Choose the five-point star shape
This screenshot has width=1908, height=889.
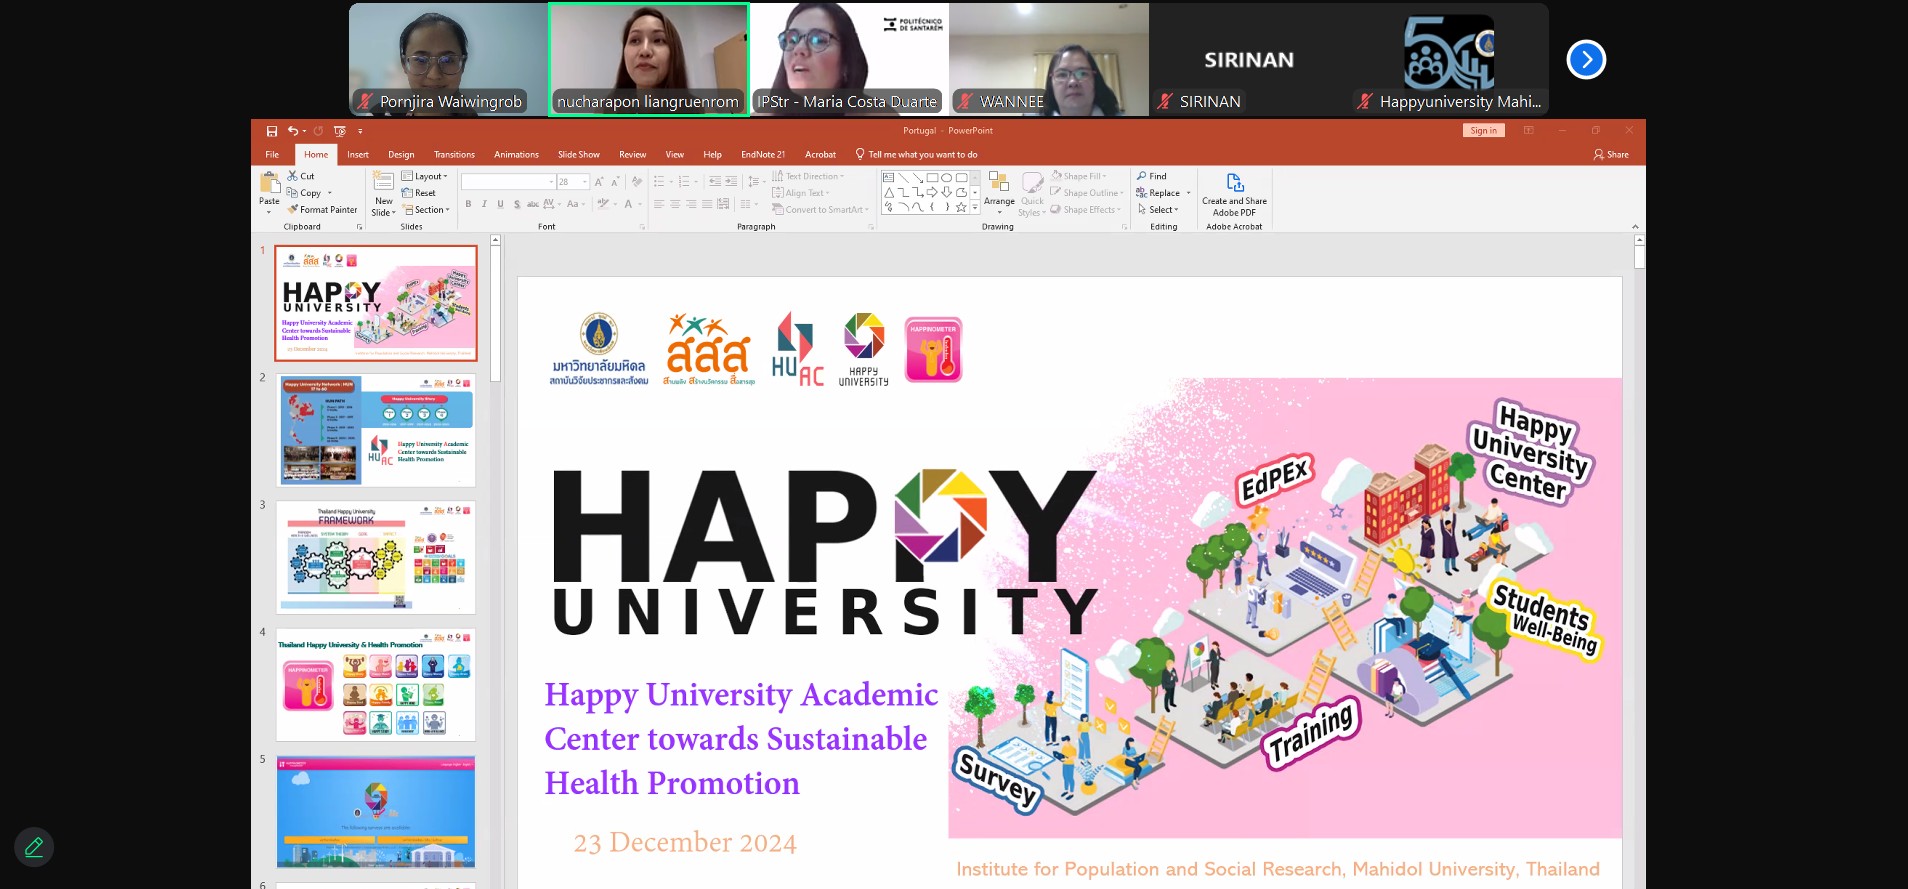(961, 207)
